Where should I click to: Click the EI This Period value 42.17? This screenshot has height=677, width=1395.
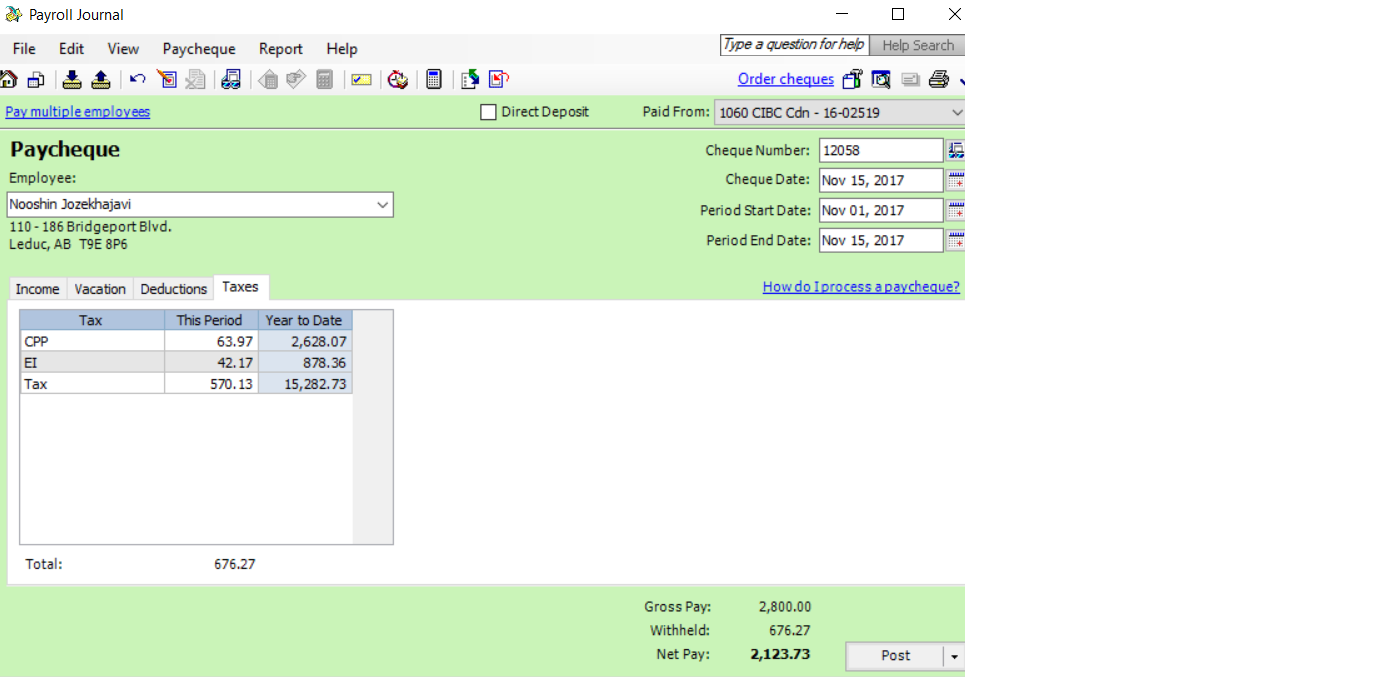[x=211, y=362]
